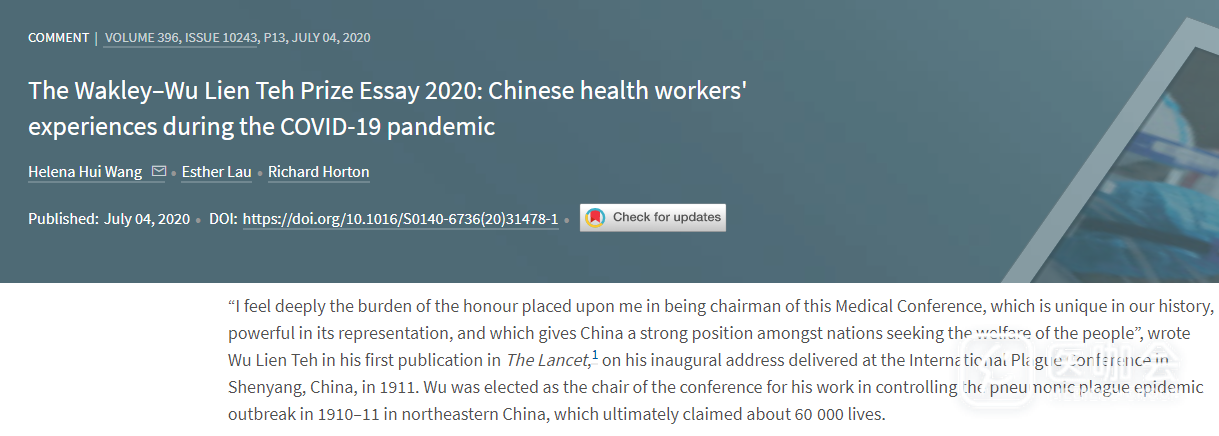Screen dimensions: 1219x436
Task: Click the July 04, 2020 issue date in header
Action: (332, 38)
